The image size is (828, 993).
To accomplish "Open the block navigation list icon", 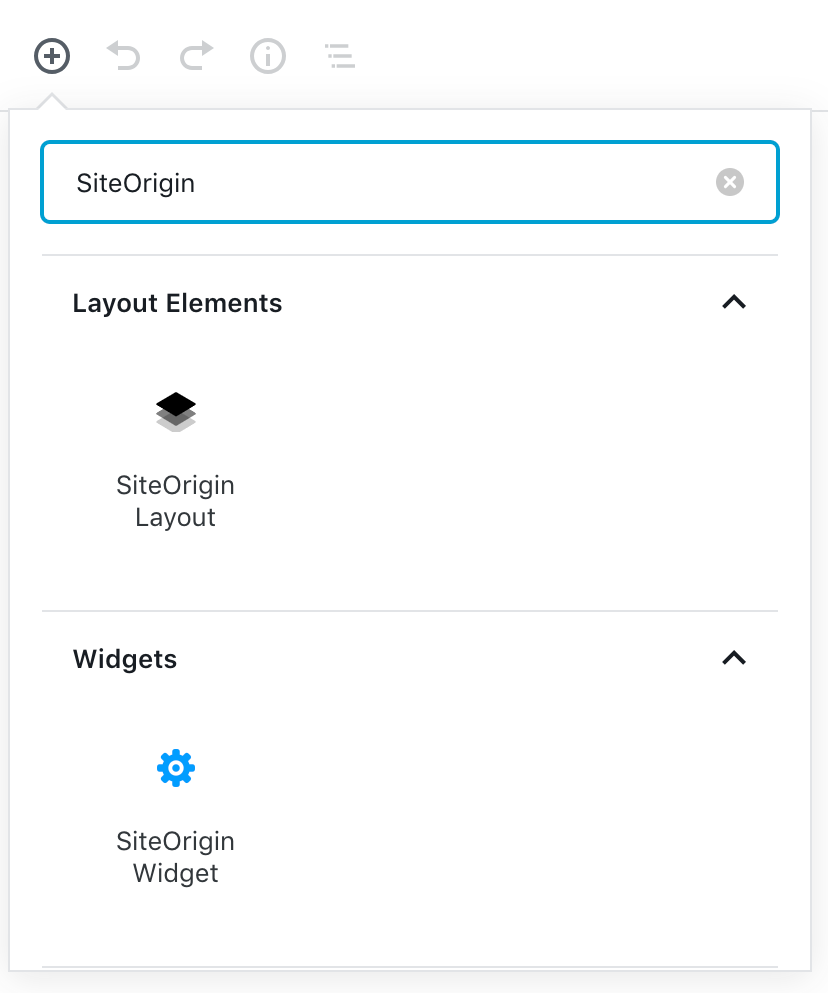I will tap(340, 56).
